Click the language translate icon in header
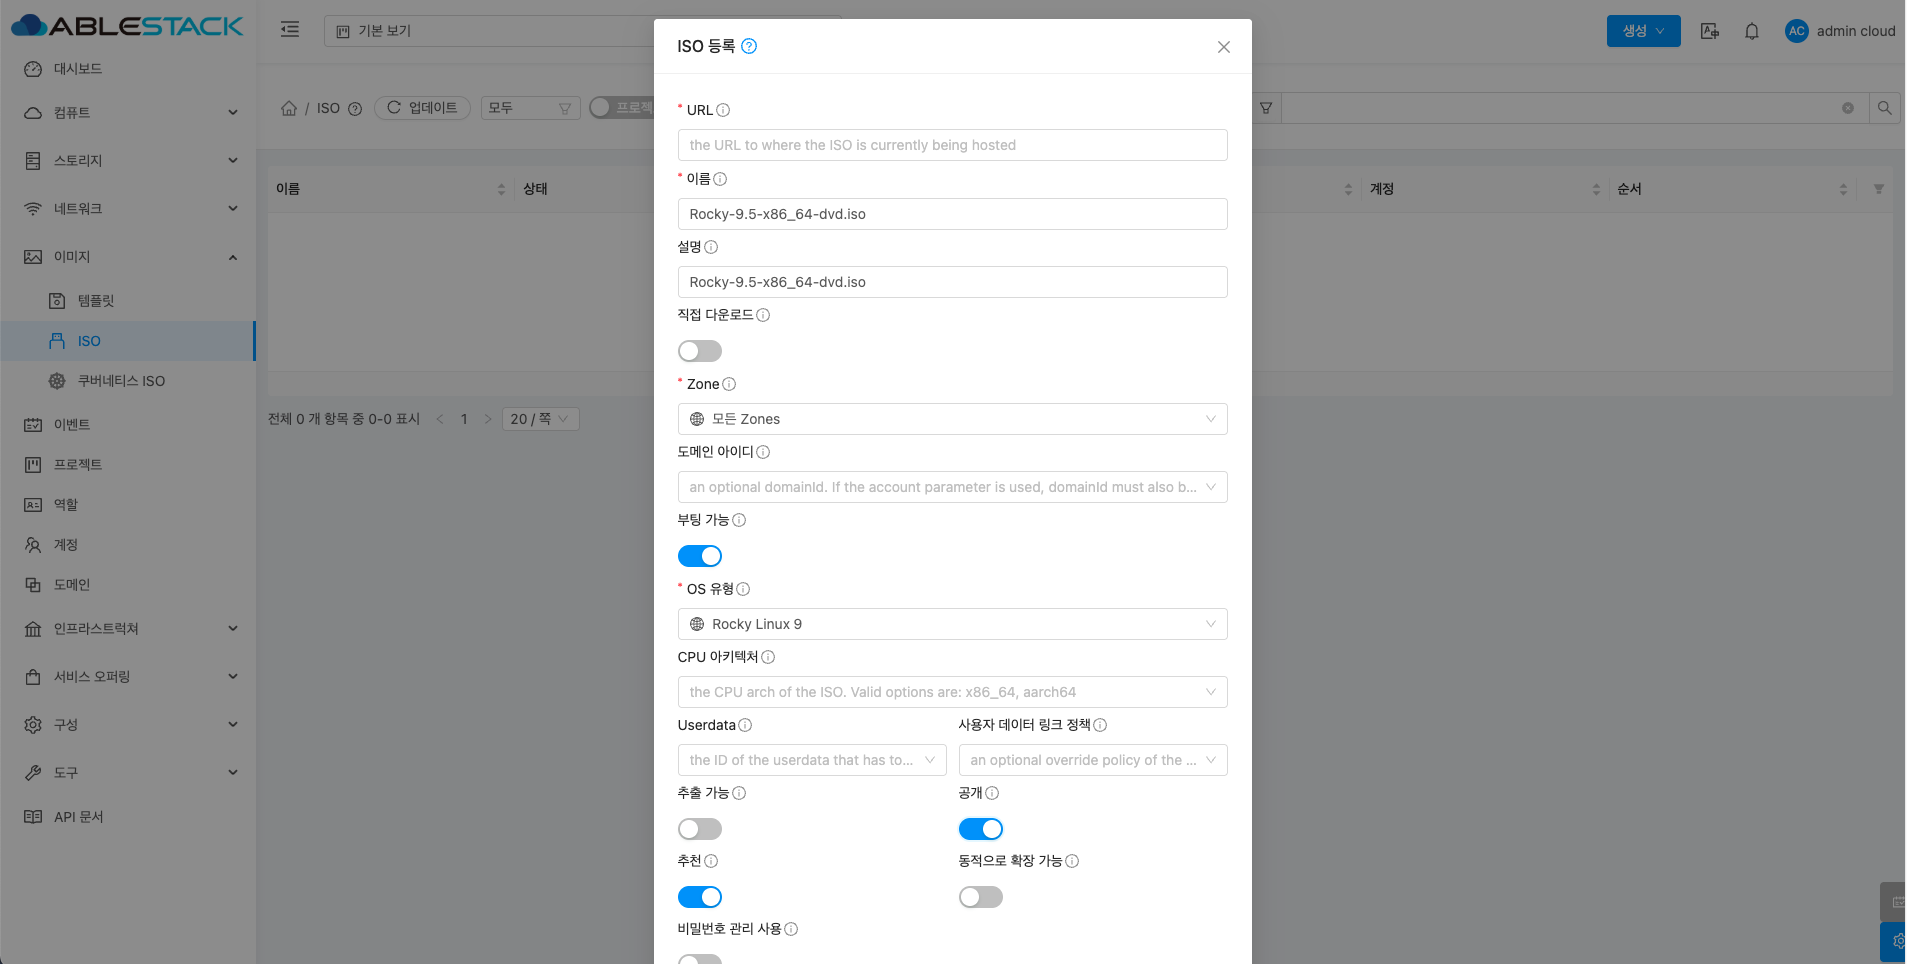Viewport: 1907px width, 964px height. pyautogui.click(x=1710, y=31)
